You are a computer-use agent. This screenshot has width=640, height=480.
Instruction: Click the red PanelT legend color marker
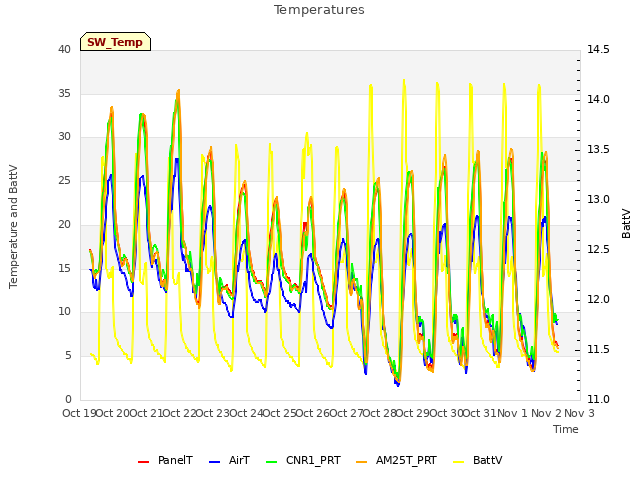tap(144, 462)
